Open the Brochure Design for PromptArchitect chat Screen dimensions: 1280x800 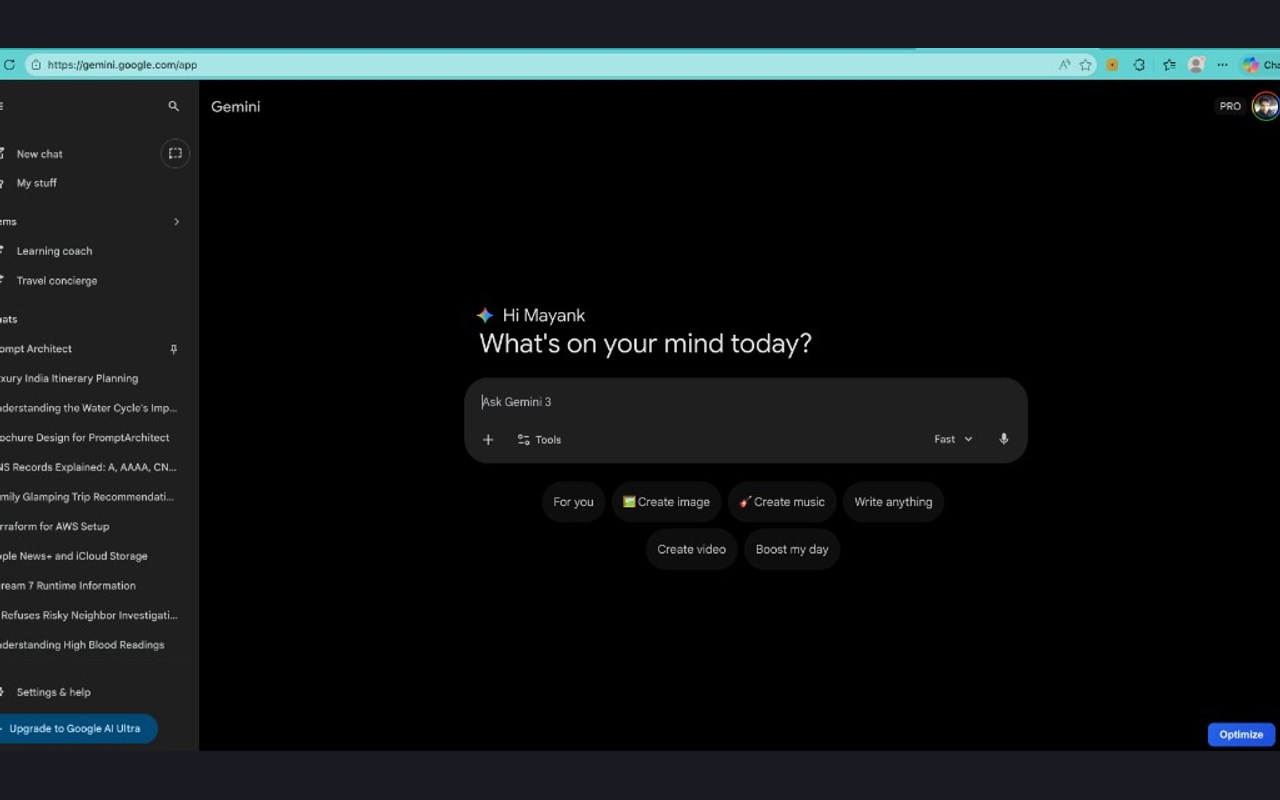84,438
